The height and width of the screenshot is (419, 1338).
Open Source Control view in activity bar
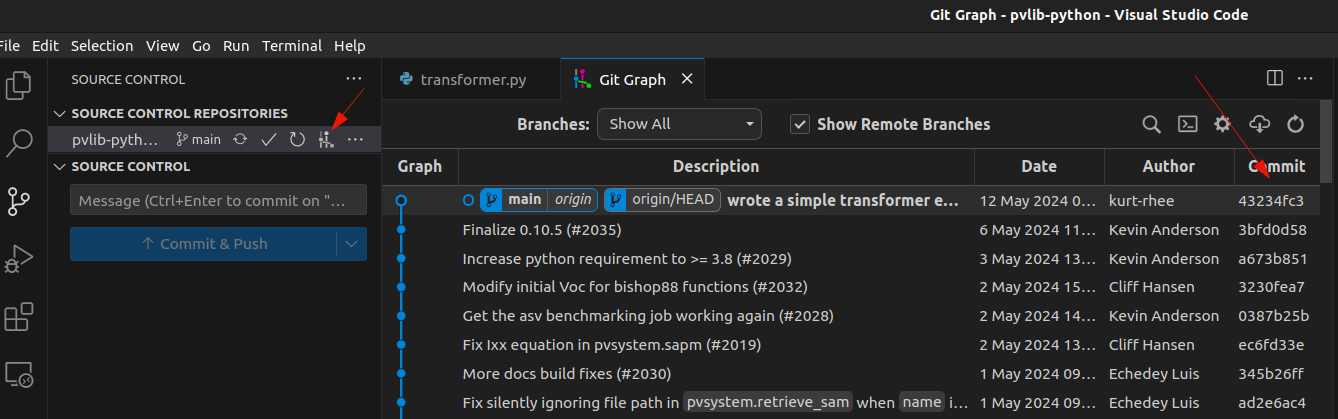coord(19,201)
